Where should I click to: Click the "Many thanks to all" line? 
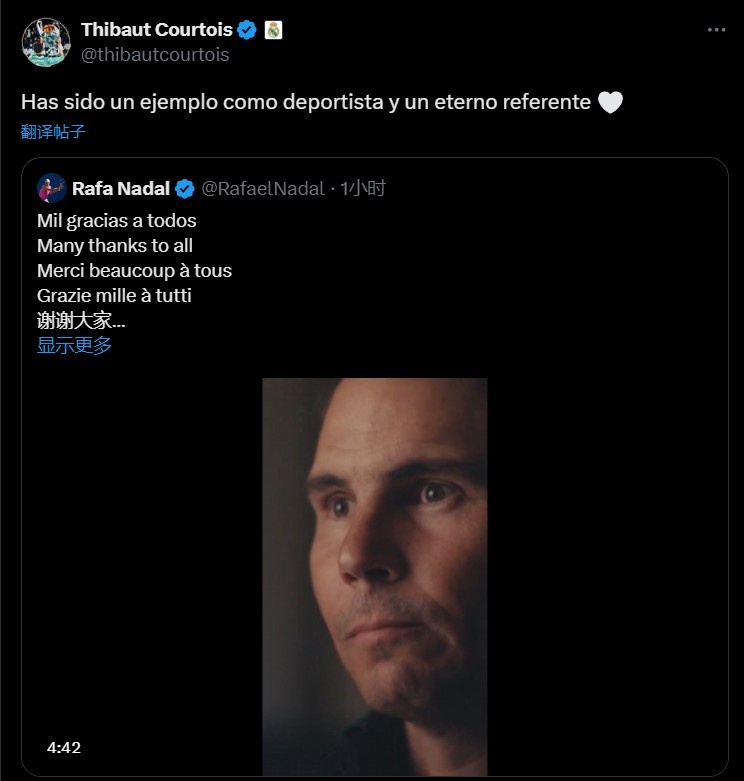click(x=115, y=246)
